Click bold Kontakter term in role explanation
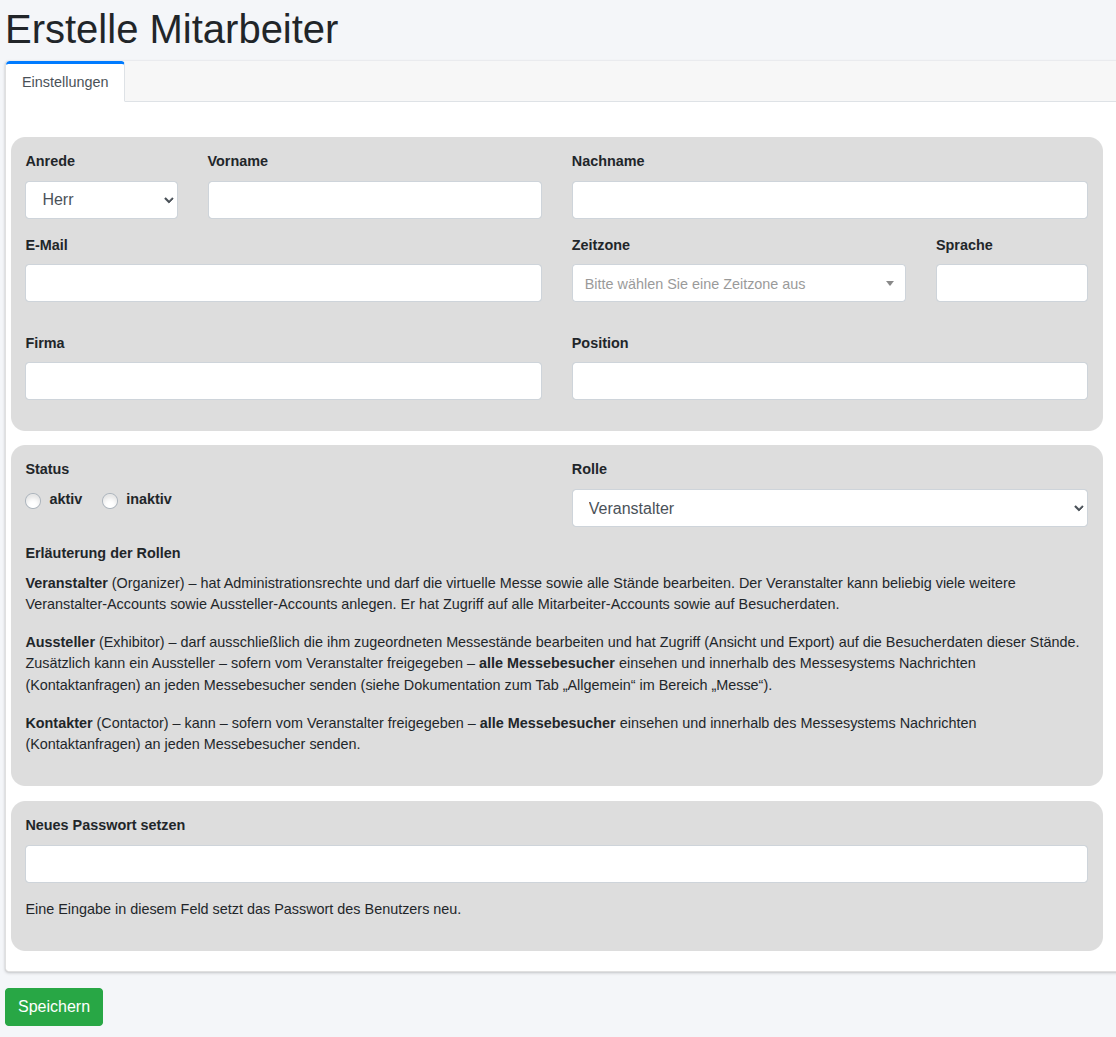This screenshot has width=1116, height=1037. (59, 722)
